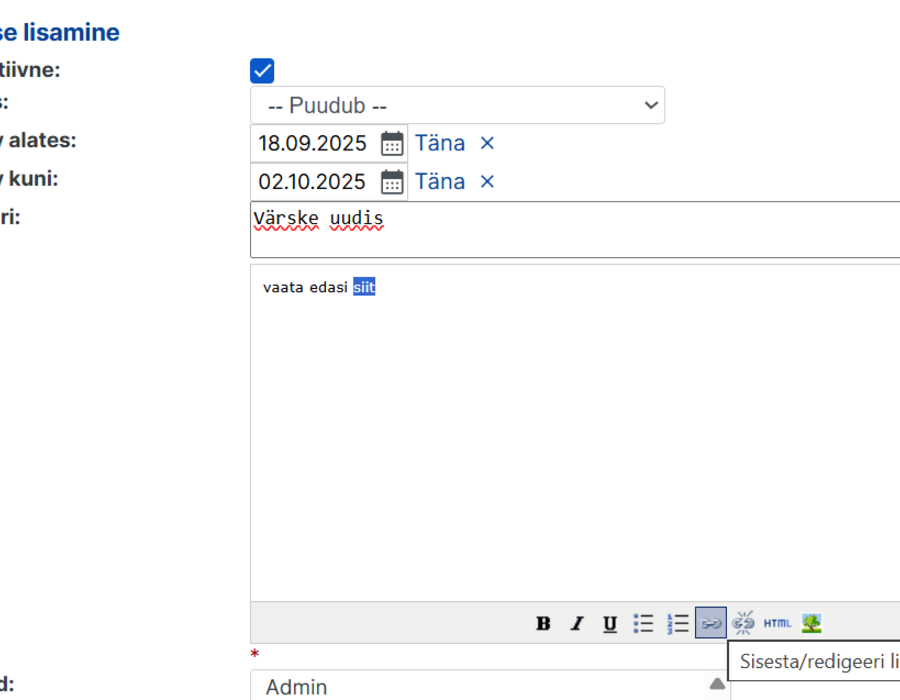Image resolution: width=900 pixels, height=700 pixels.
Task: Insert a bulleted list
Action: [x=643, y=623]
